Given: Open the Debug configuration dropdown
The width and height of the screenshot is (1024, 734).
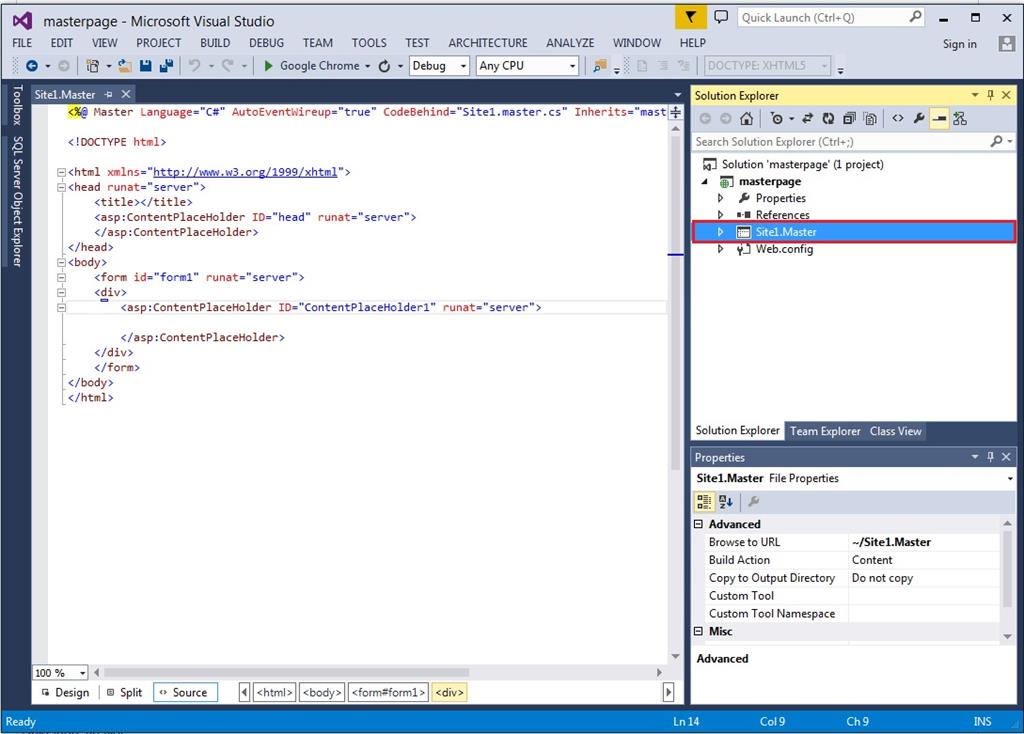Looking at the screenshot, I should pos(438,66).
